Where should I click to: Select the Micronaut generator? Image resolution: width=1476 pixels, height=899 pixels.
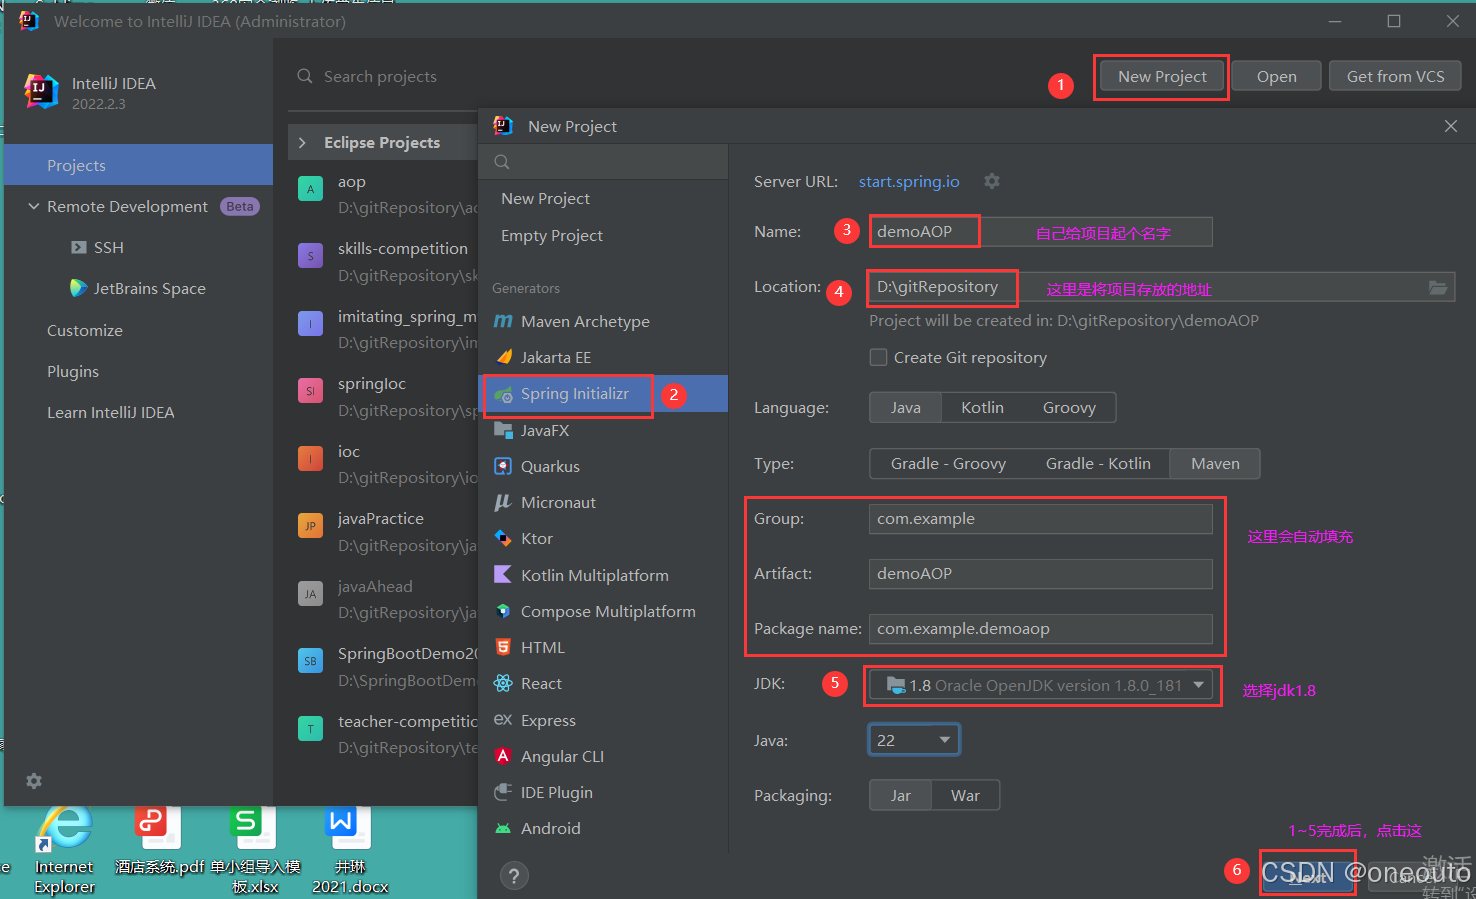[x=556, y=502]
